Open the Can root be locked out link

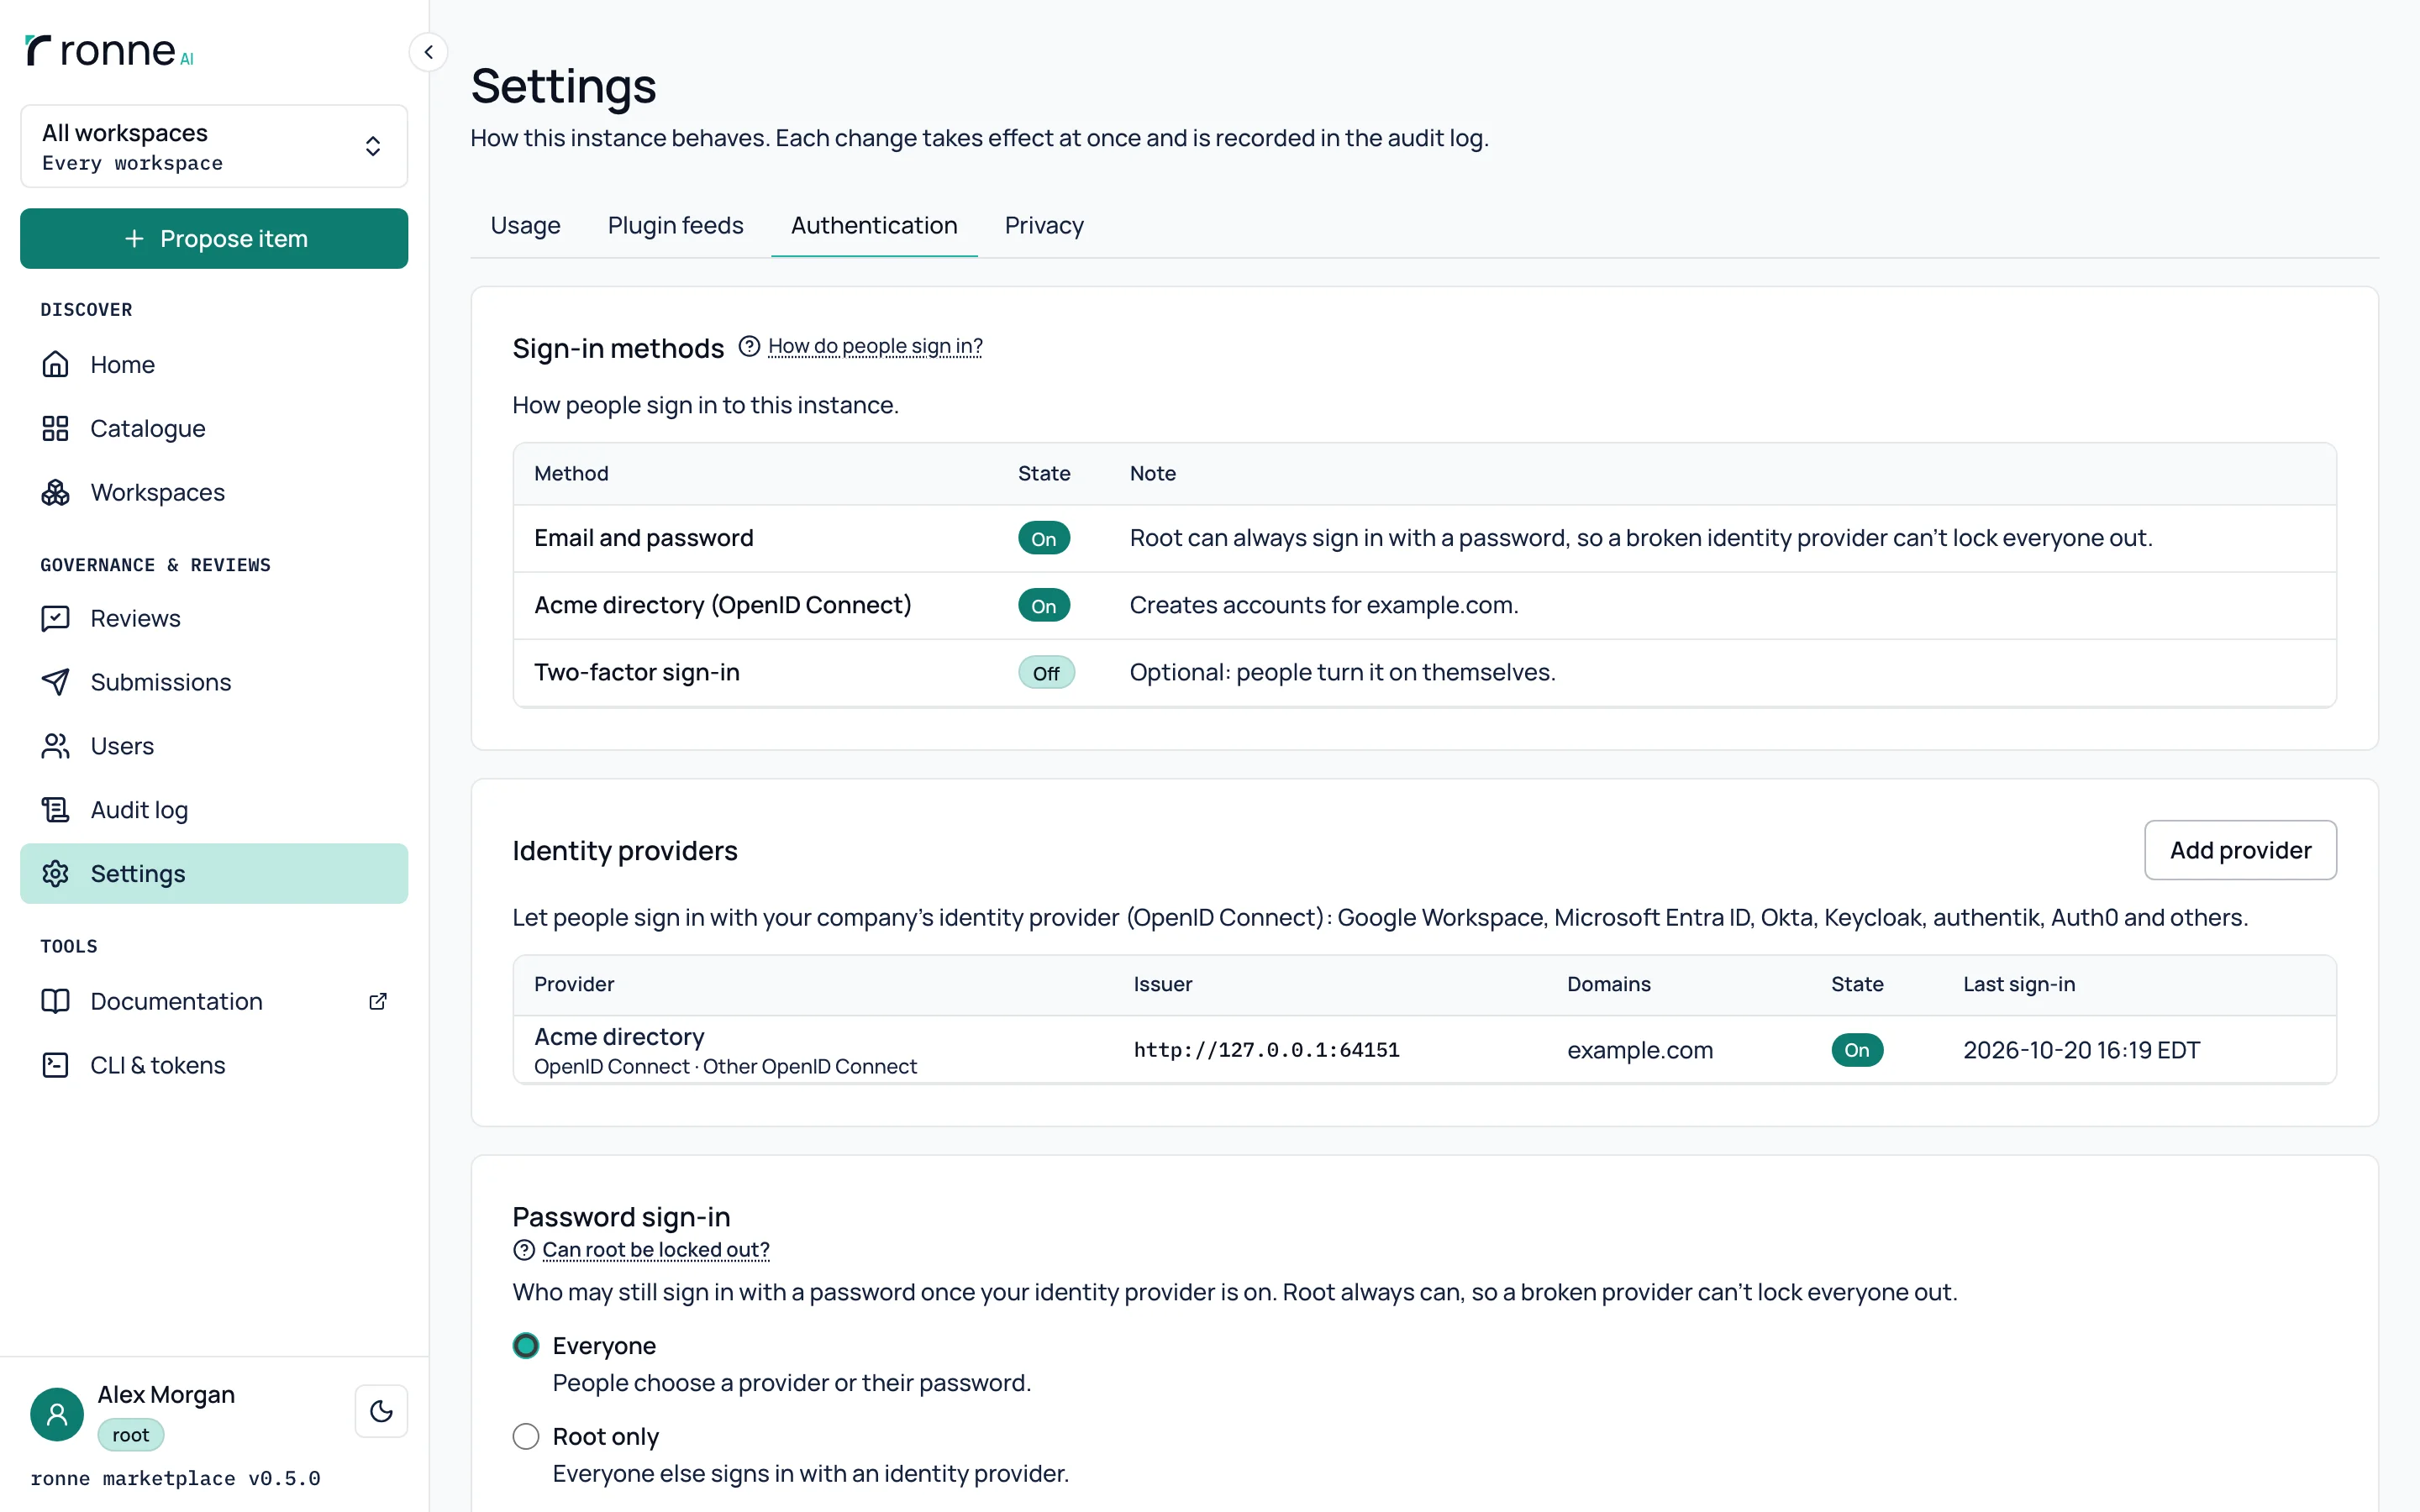point(656,1250)
